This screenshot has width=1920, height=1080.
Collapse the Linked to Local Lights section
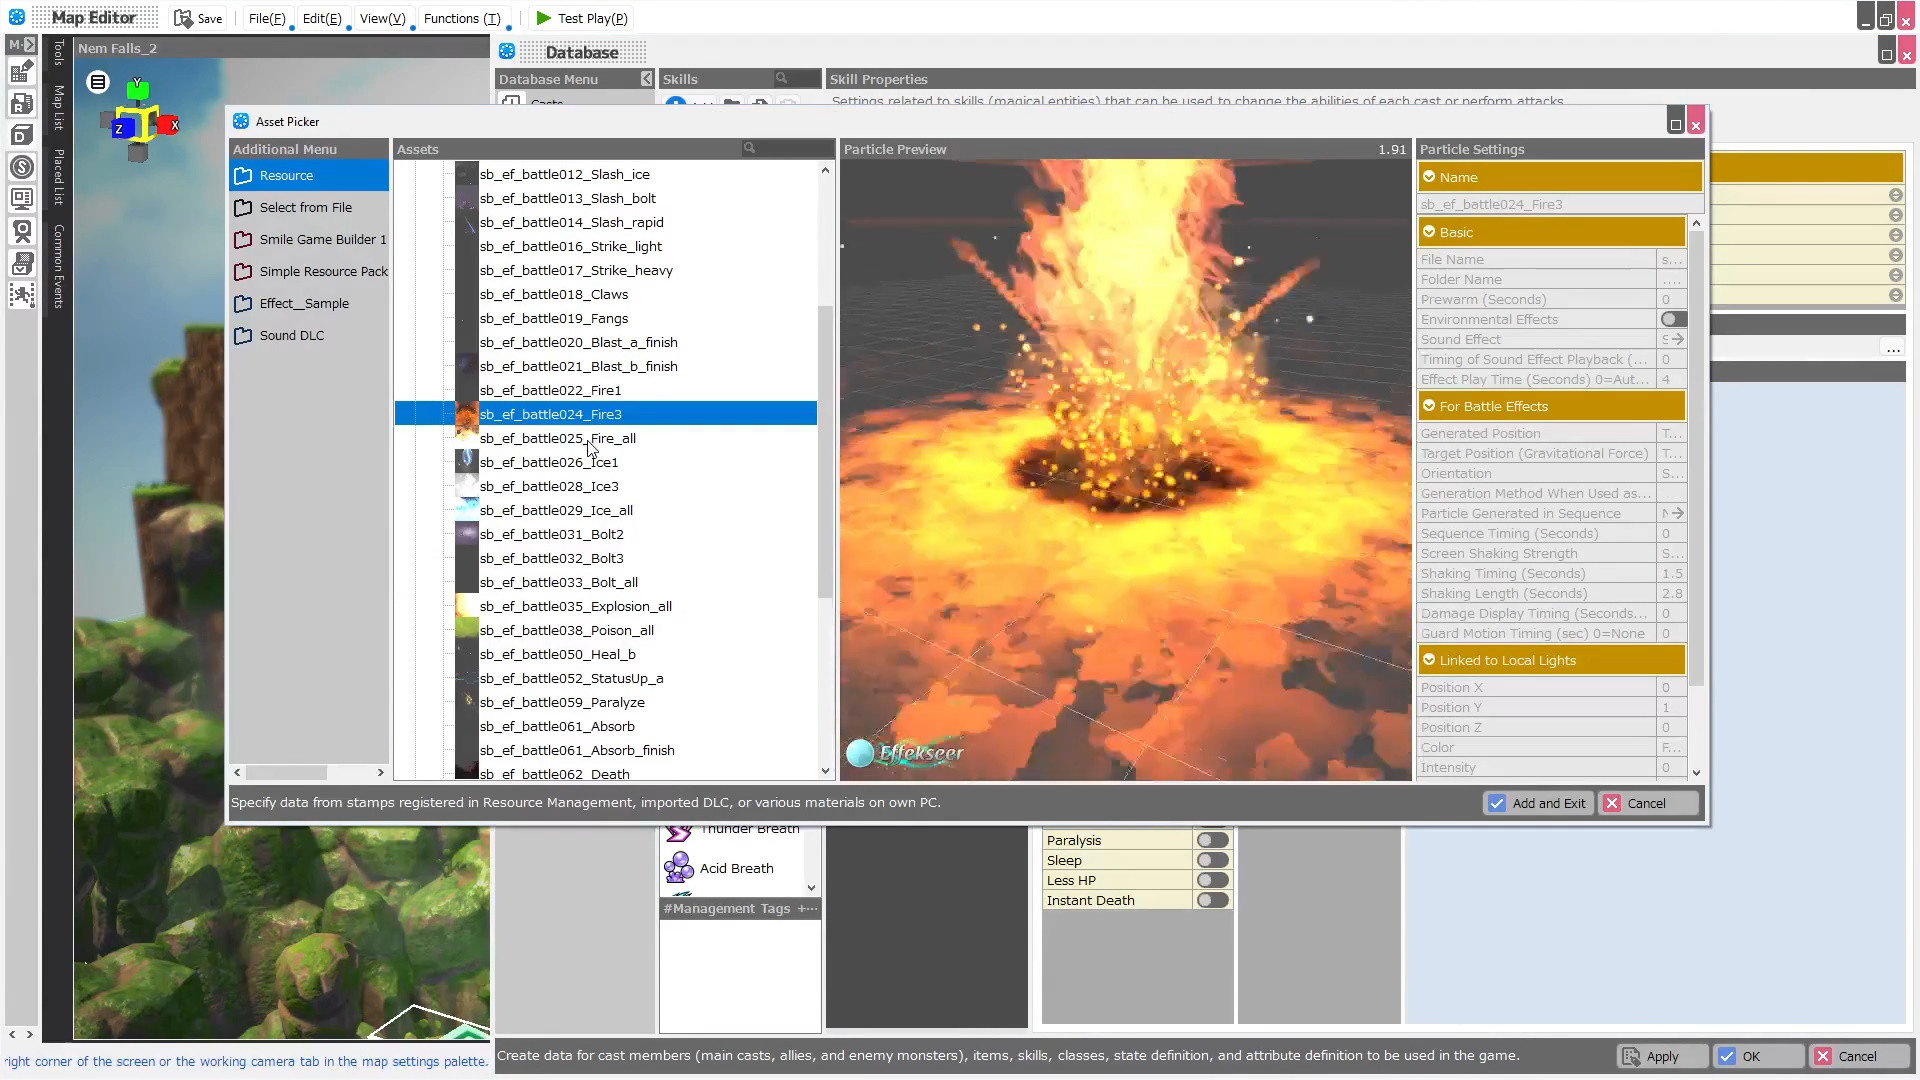point(1431,659)
